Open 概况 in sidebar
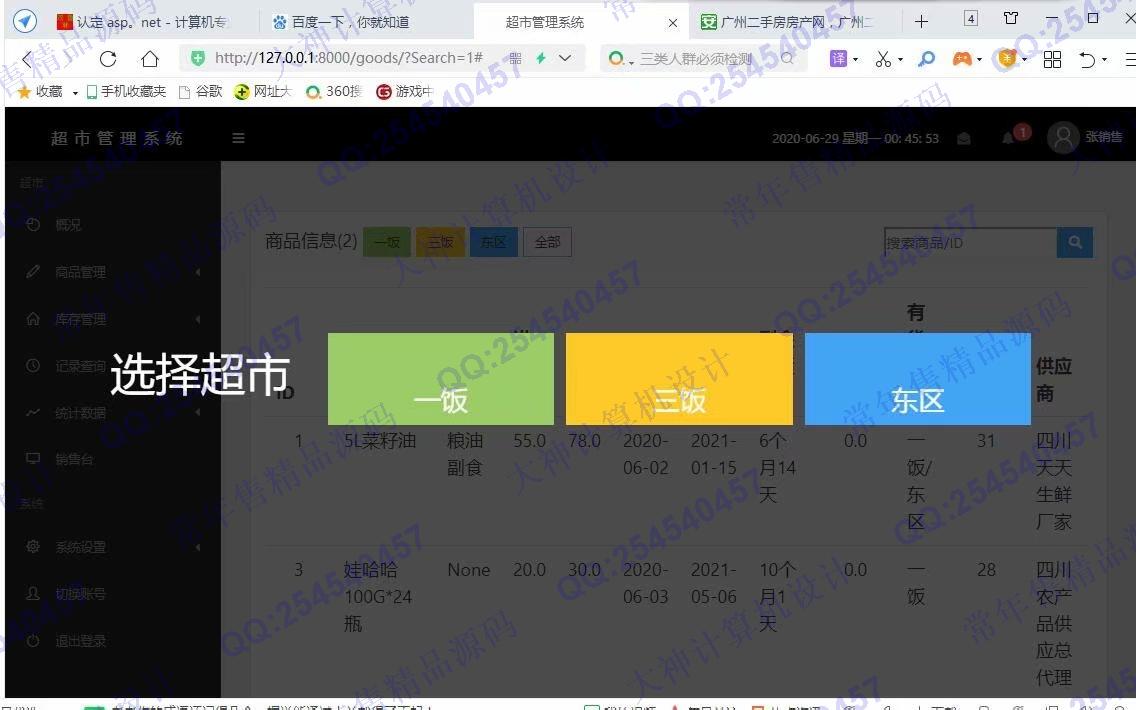Image resolution: width=1136 pixels, height=710 pixels. click(x=112, y=225)
